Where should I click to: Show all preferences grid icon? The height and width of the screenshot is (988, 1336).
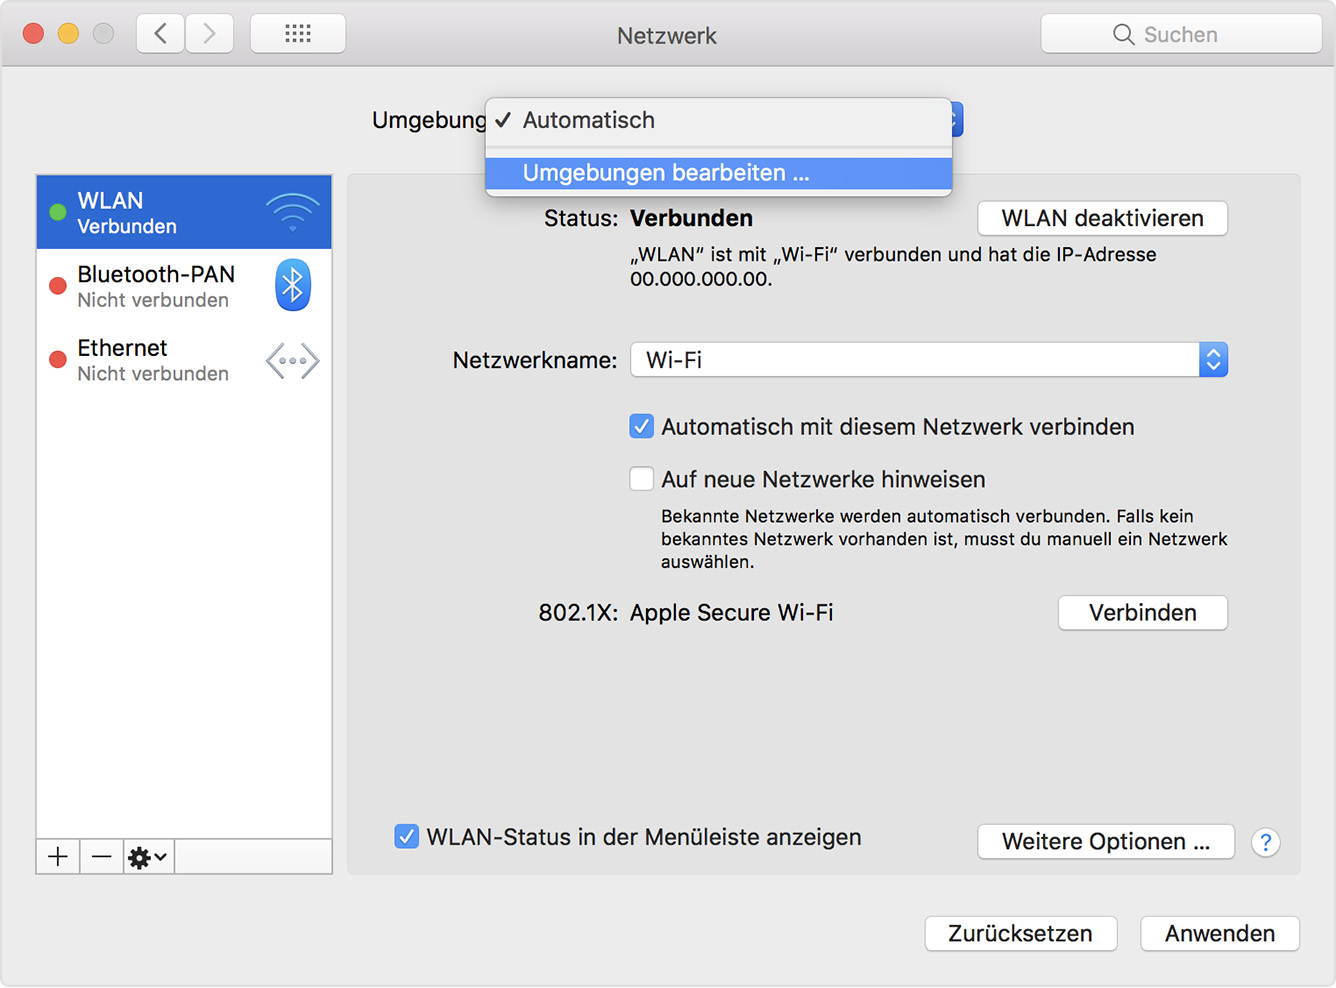(297, 34)
